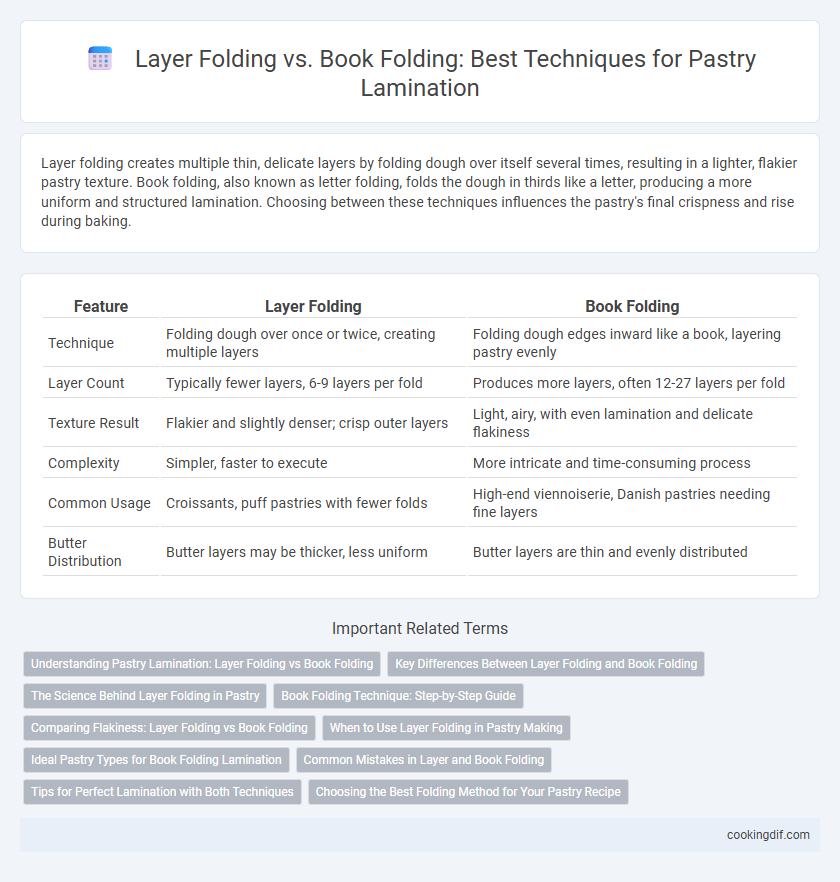Click the 'Important Related Terms' heading
This screenshot has width=840, height=882.
coord(420,628)
